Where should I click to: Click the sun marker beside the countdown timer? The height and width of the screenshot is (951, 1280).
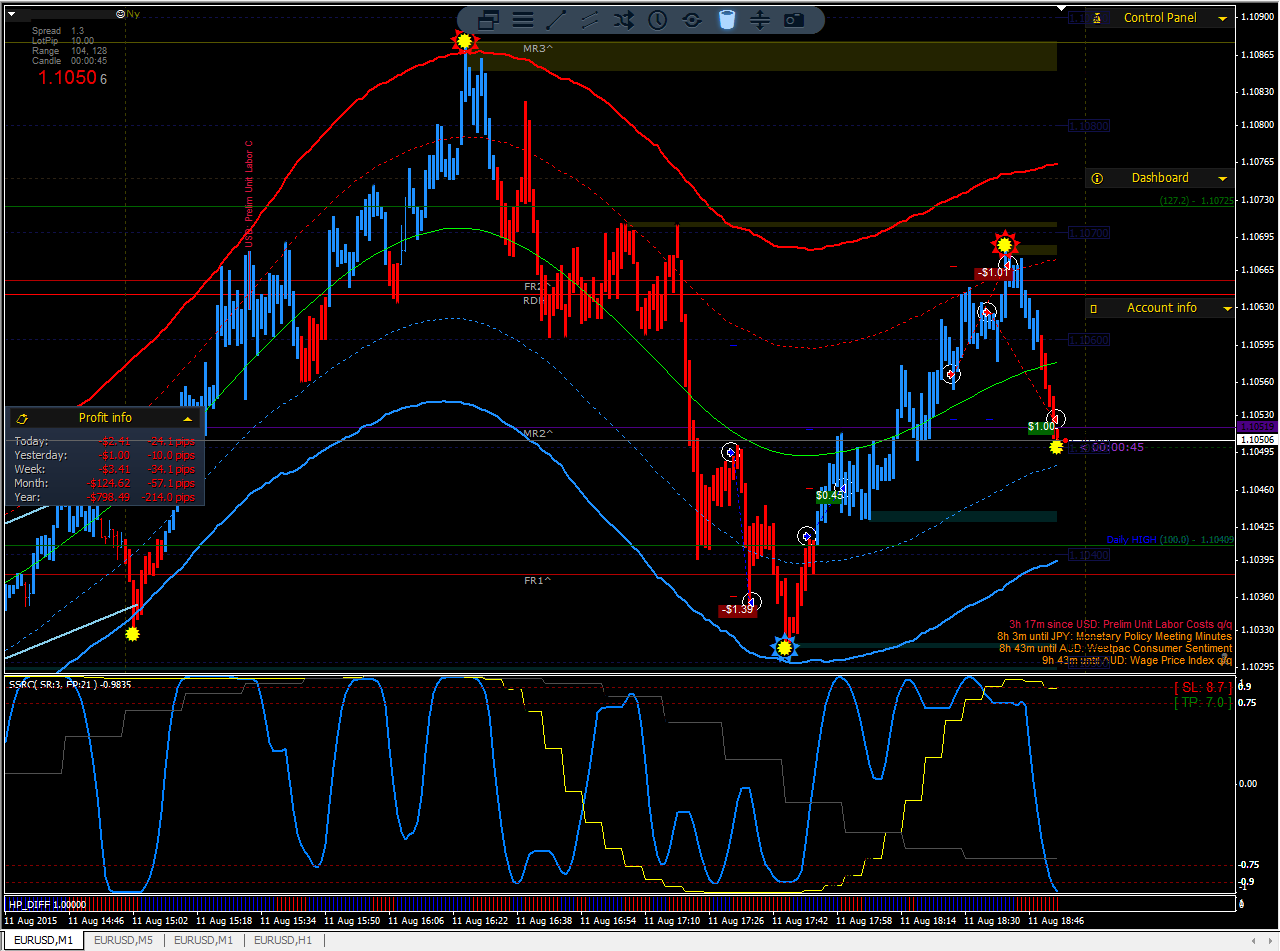coord(1056,447)
